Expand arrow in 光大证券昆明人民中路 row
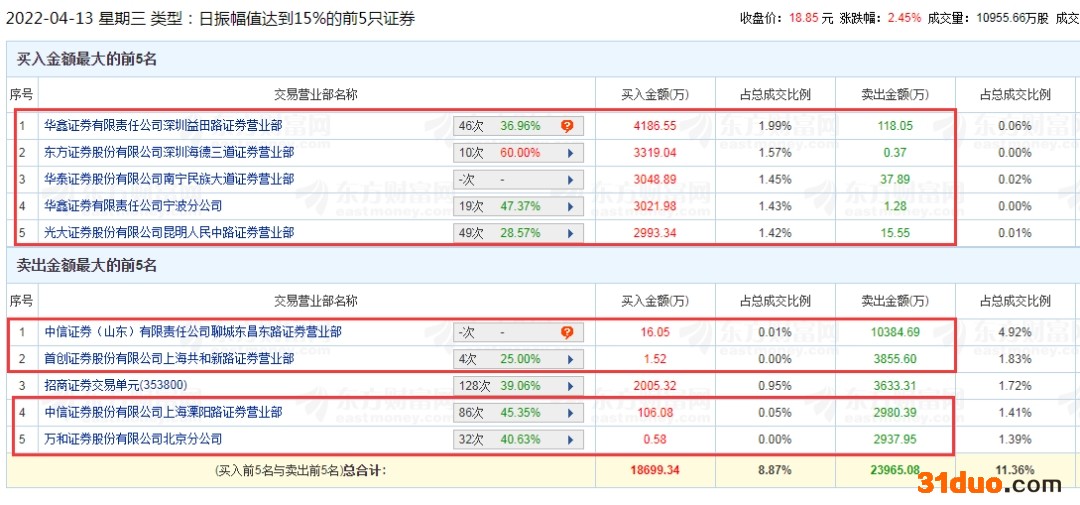The image size is (1080, 505). click(x=570, y=233)
